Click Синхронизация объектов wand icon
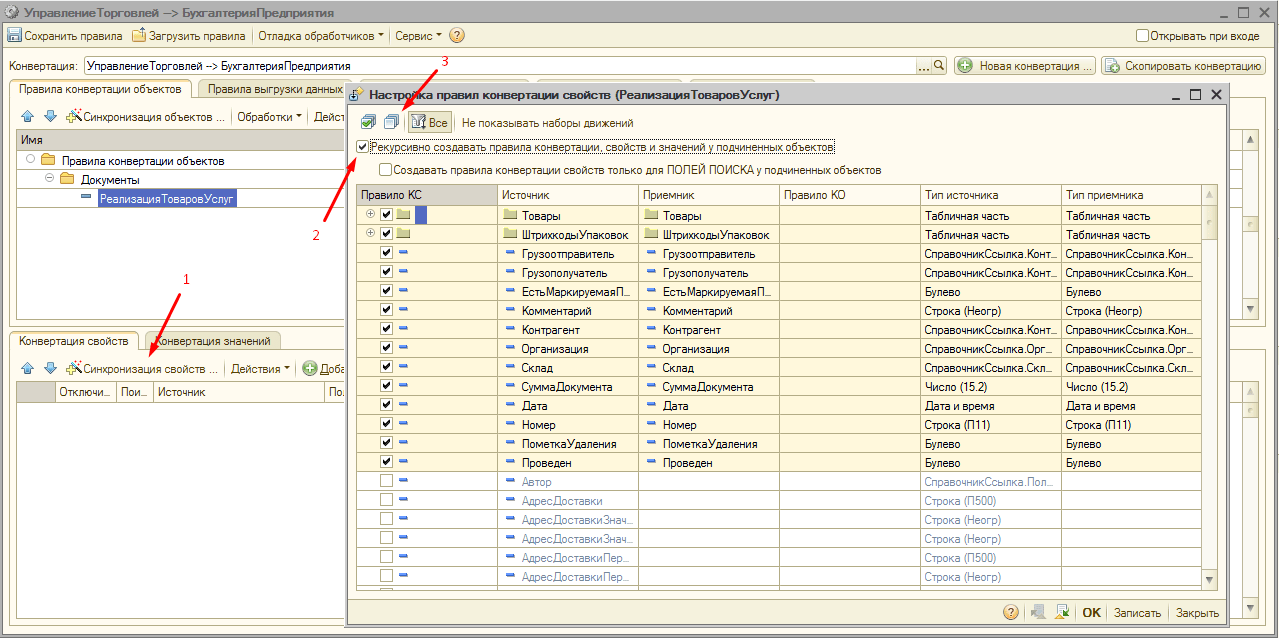Screen dimensions: 1279x638 coord(73,117)
